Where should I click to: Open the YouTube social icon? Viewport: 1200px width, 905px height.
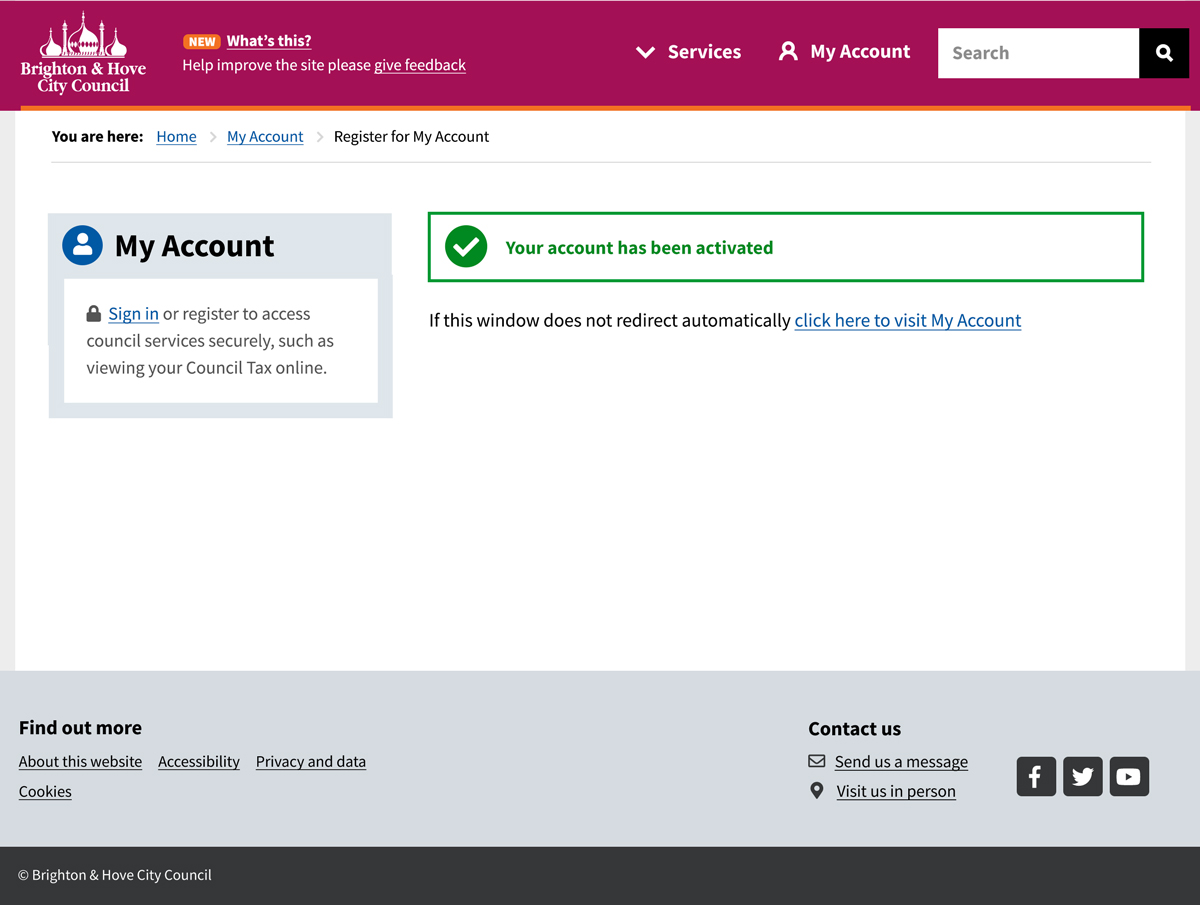point(1129,776)
